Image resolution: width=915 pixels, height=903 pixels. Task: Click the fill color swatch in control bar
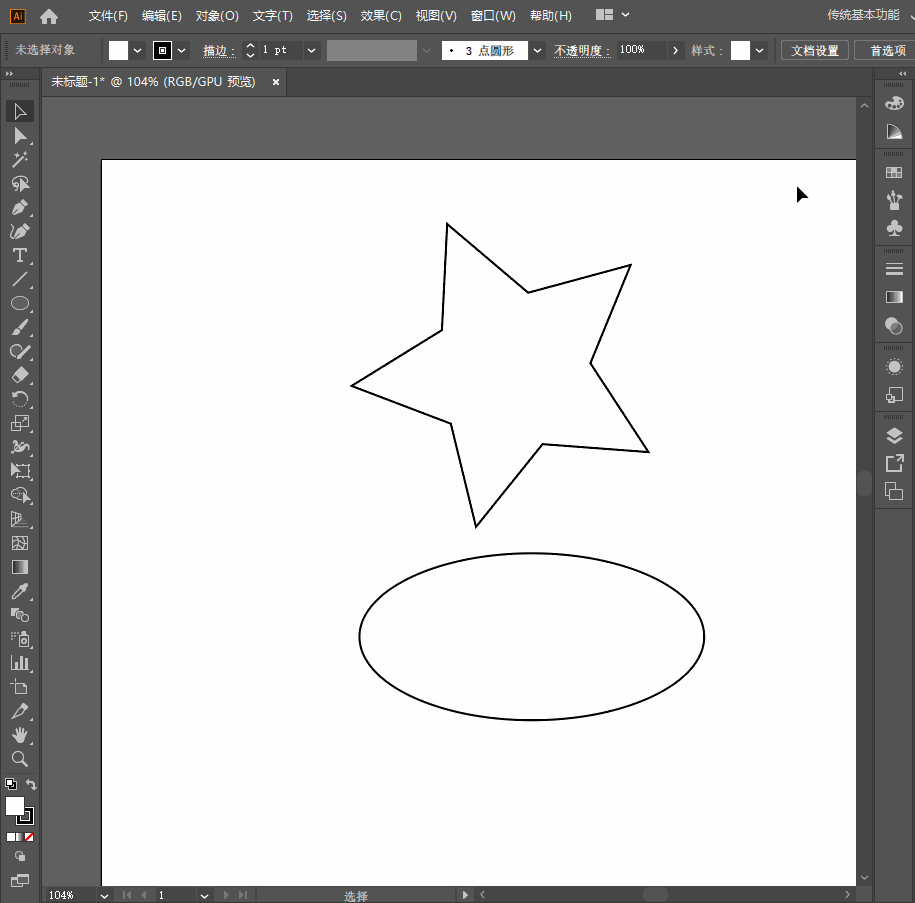pos(119,50)
